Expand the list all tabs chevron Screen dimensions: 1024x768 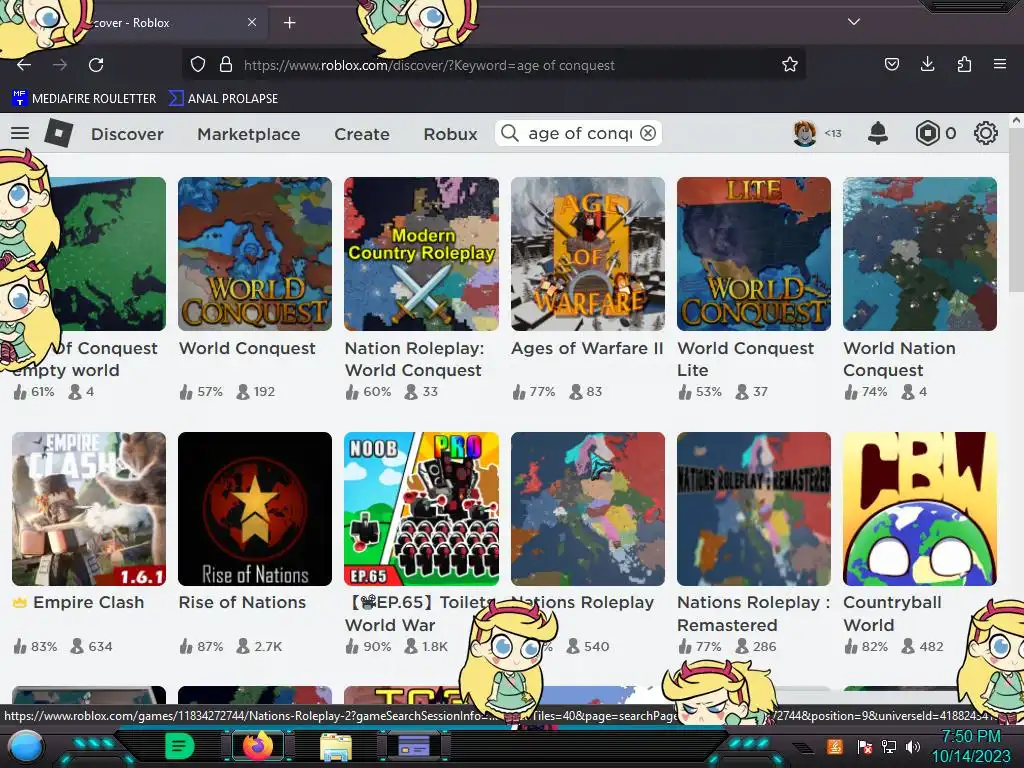click(x=854, y=22)
